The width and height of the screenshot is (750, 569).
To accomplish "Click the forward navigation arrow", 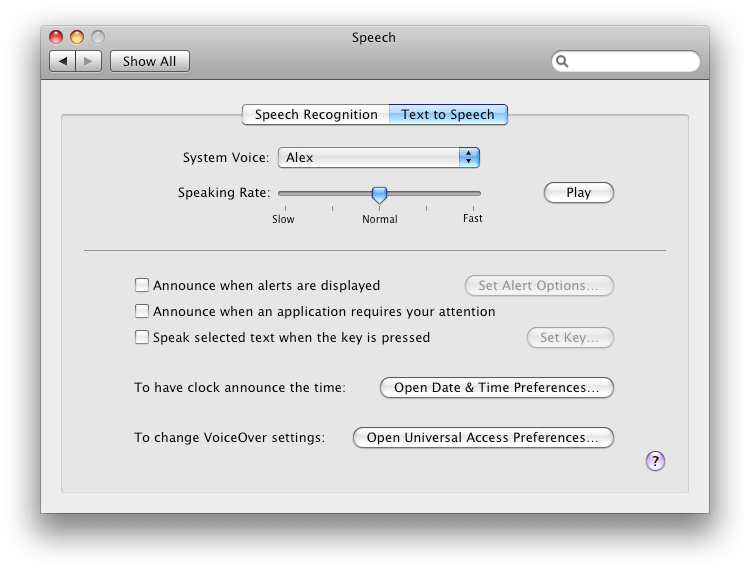I will [88, 61].
